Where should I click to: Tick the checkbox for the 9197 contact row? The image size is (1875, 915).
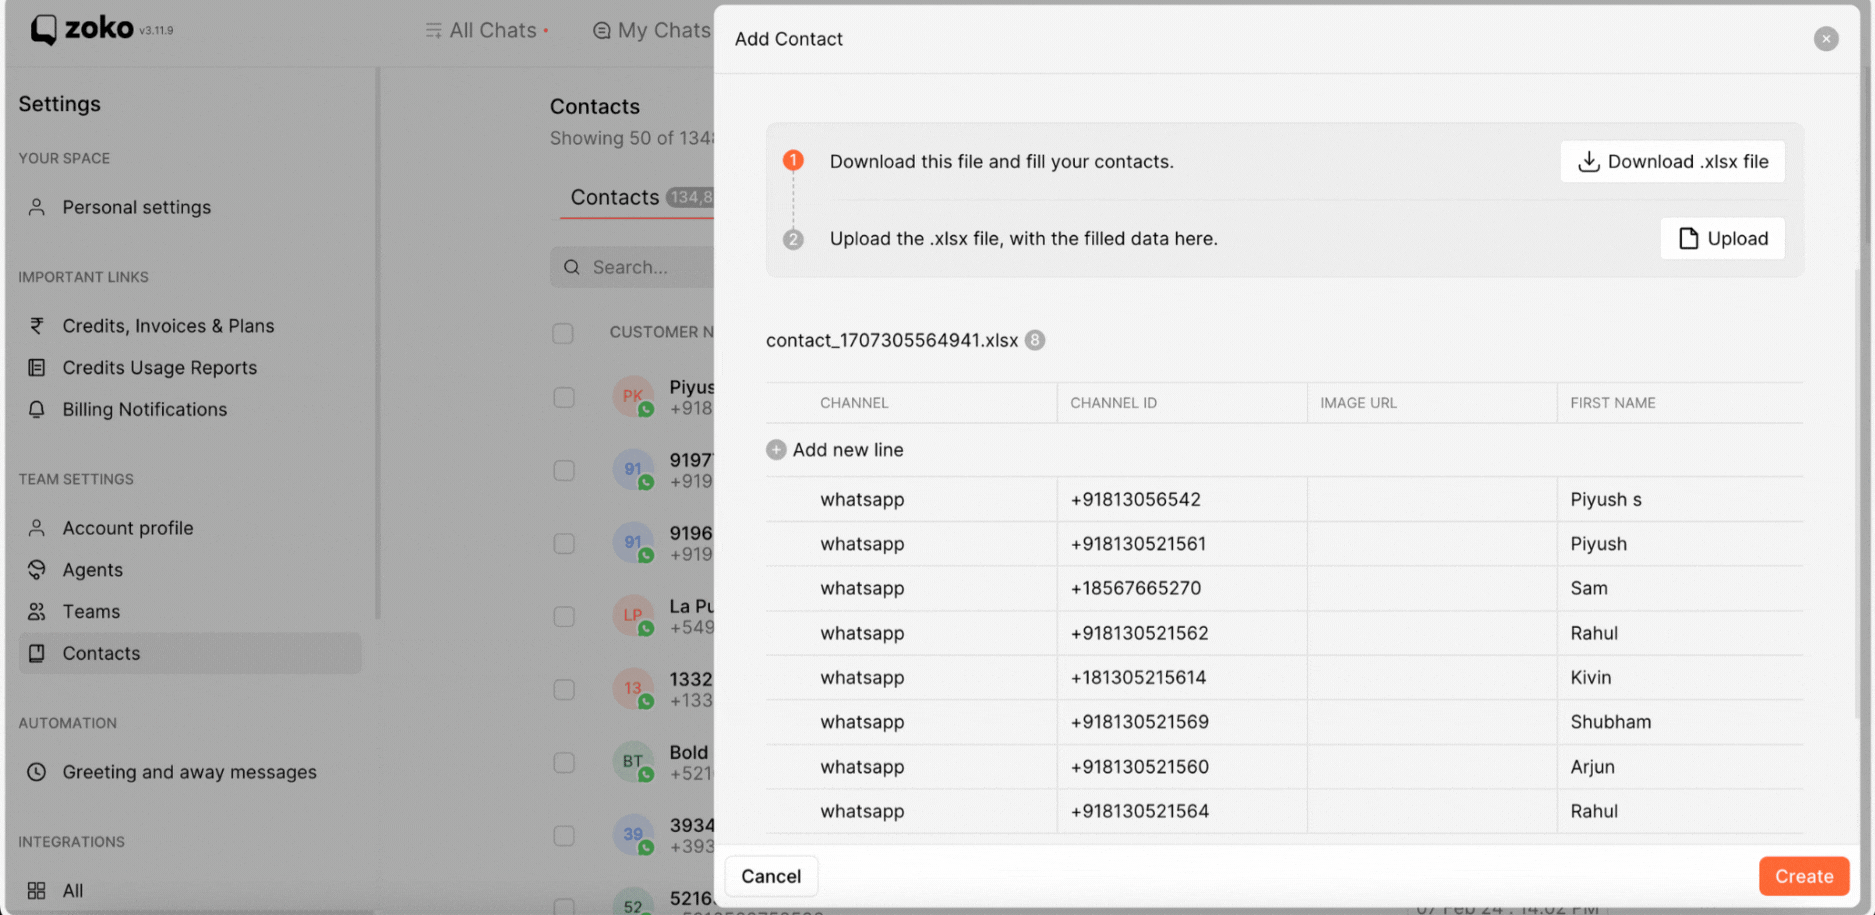pyautogui.click(x=564, y=470)
